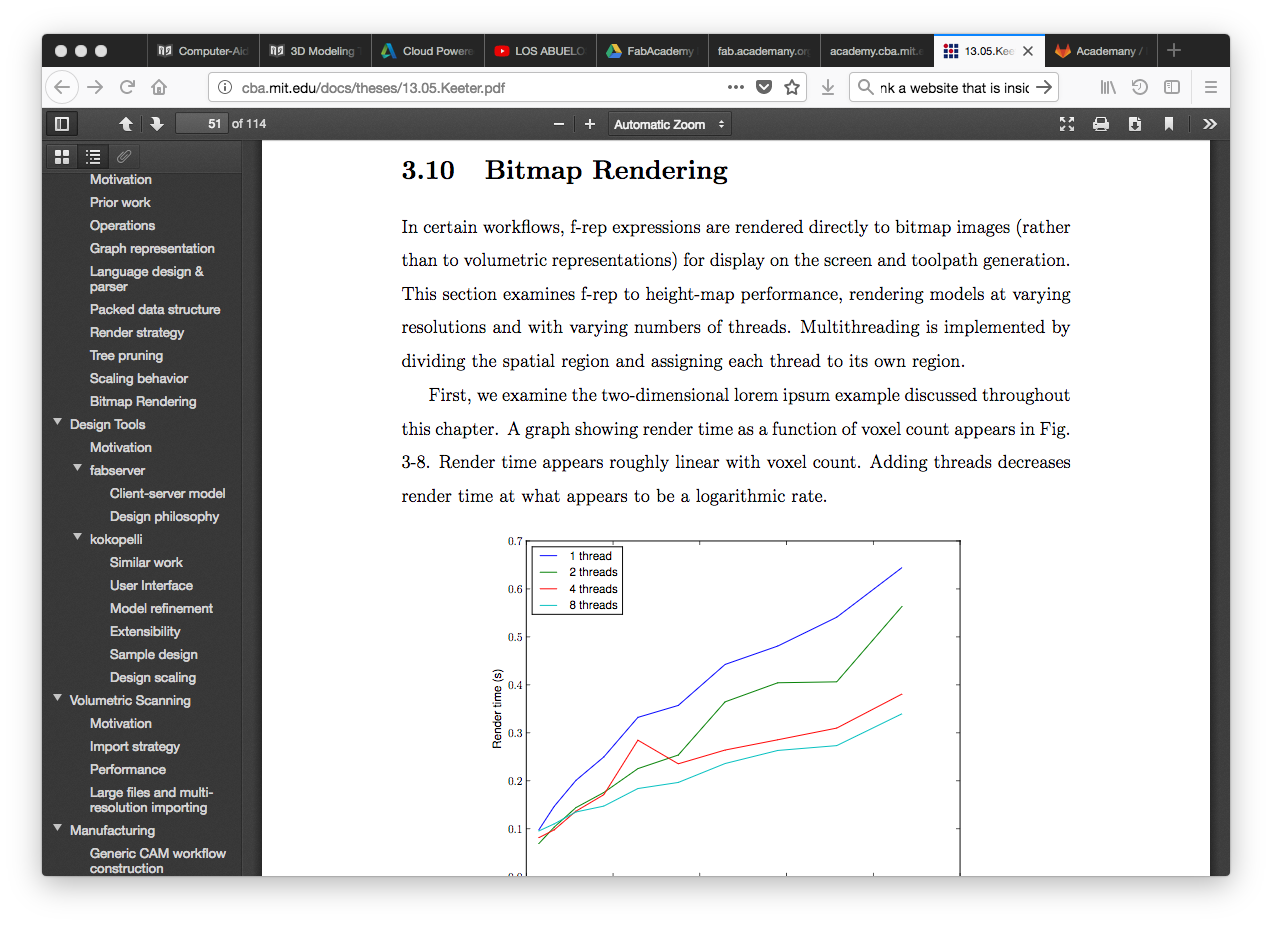
Task: Switch to the fab.academany.org tab
Action: click(x=764, y=51)
